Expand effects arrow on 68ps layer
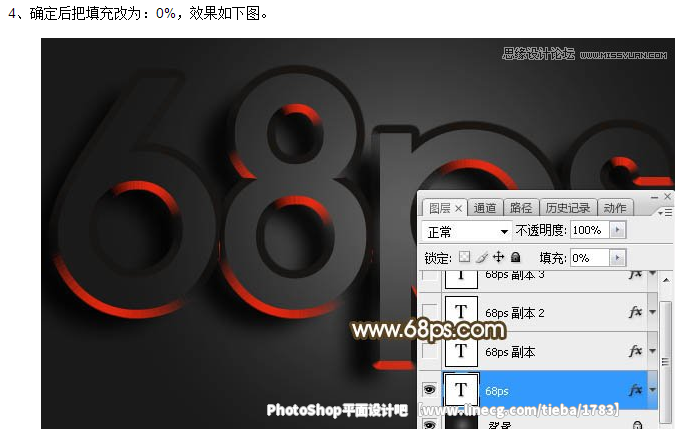Screen dimensions: 675x429 [x=652, y=390]
